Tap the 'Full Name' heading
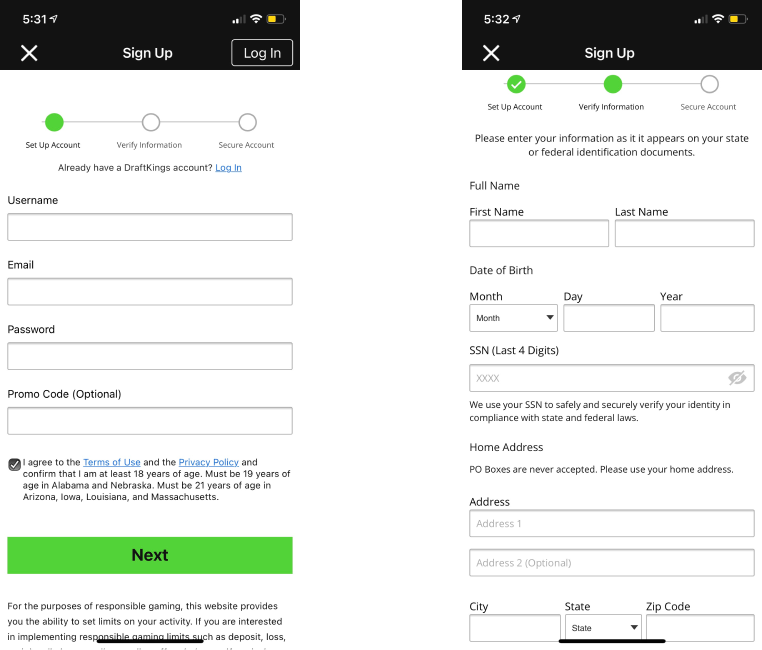 click(494, 186)
